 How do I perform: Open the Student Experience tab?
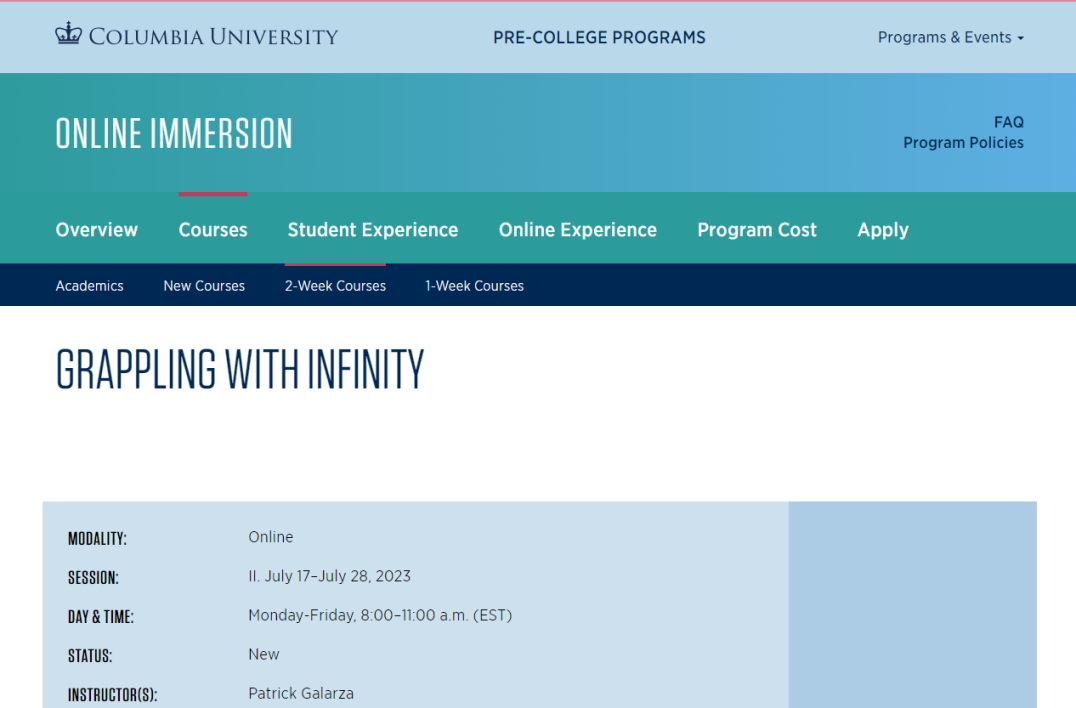(373, 230)
